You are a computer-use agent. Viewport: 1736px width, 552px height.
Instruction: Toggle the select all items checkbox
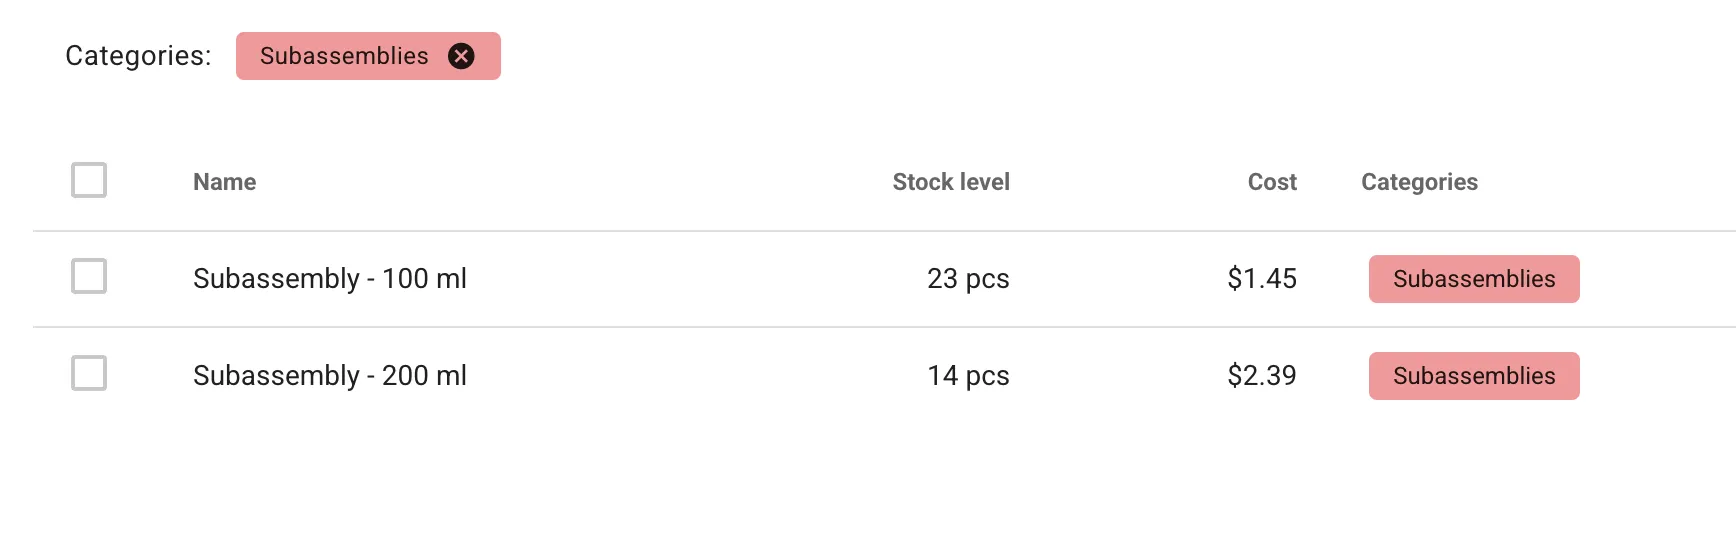coord(89,181)
